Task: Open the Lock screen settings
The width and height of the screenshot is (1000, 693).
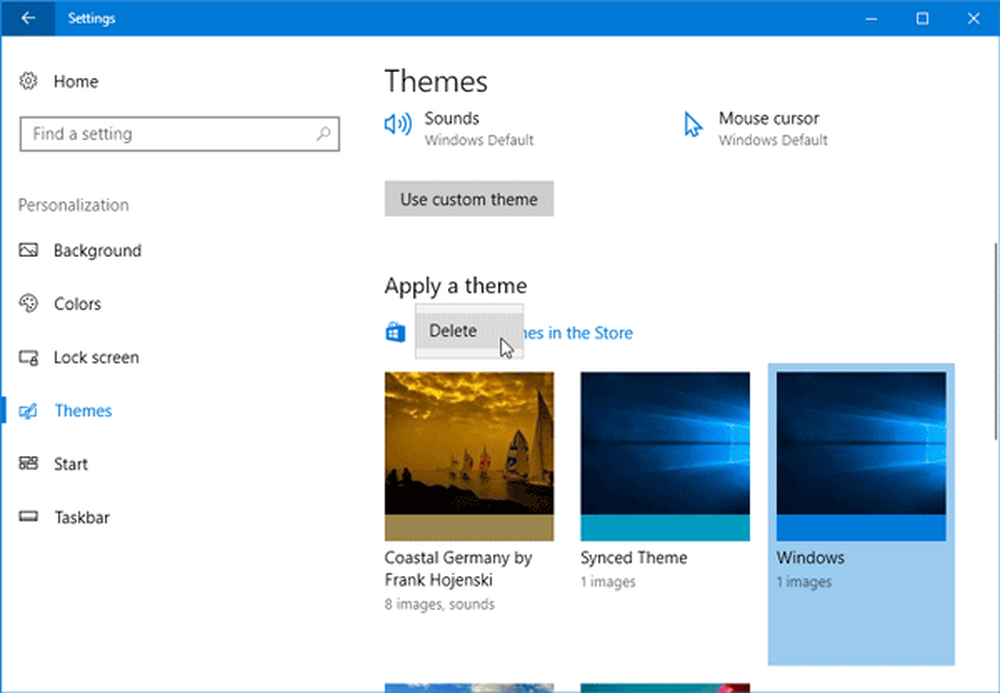Action: (x=96, y=358)
